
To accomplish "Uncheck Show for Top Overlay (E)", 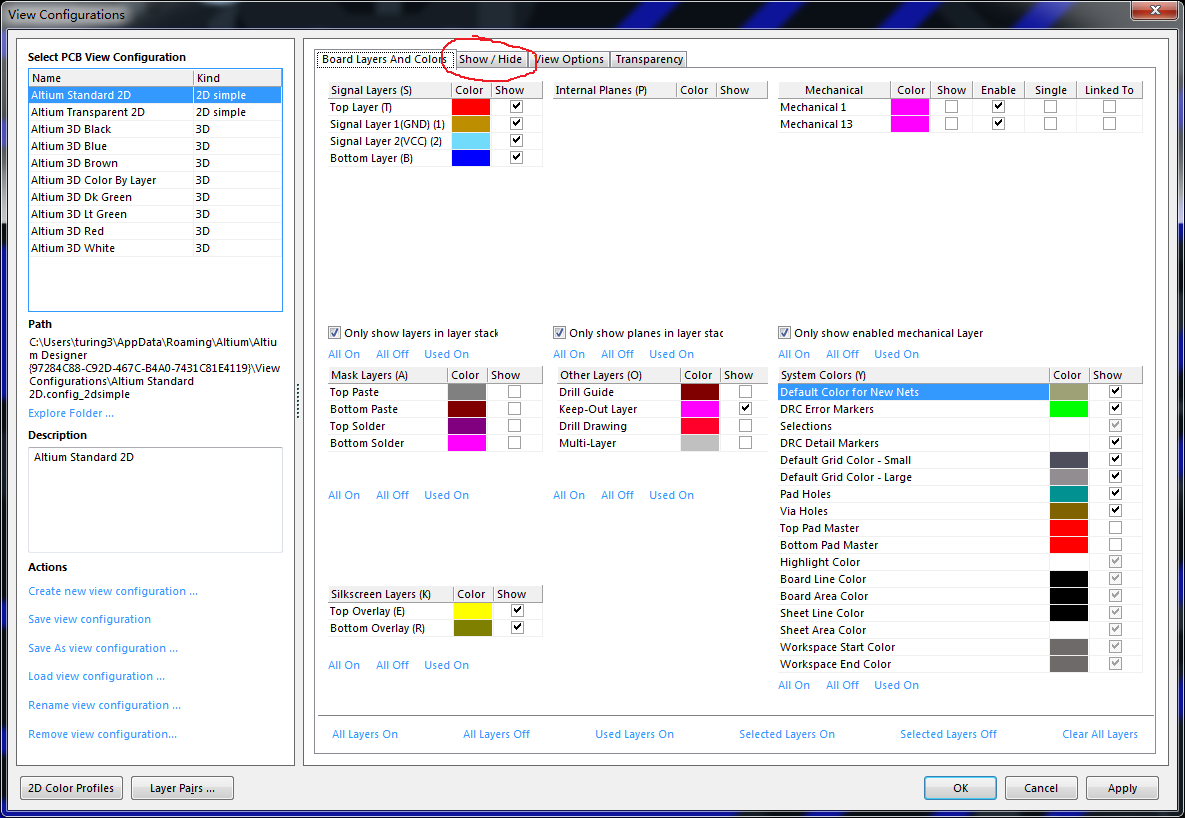I will [517, 610].
